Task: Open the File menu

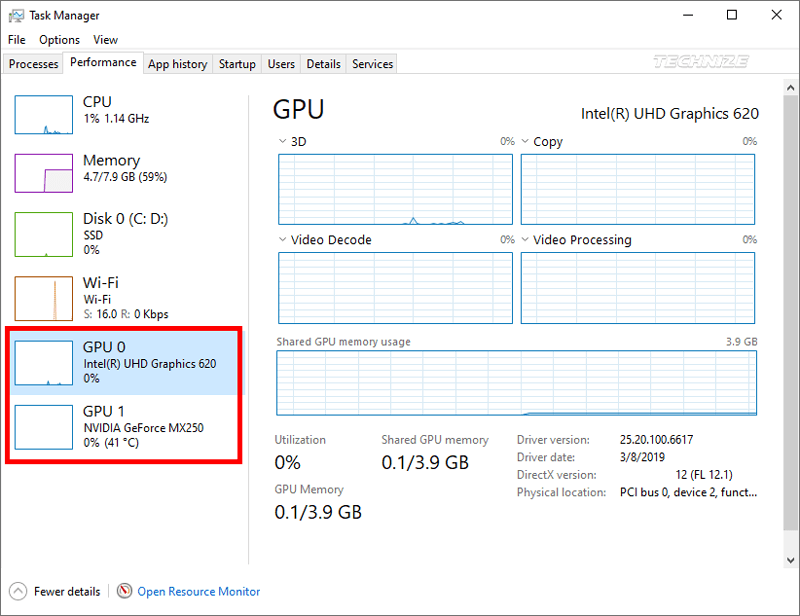Action: pos(17,40)
